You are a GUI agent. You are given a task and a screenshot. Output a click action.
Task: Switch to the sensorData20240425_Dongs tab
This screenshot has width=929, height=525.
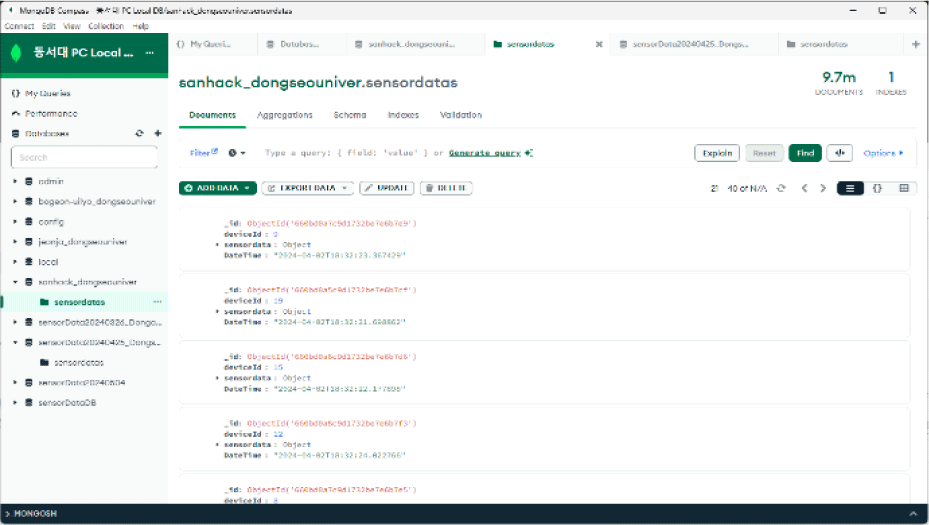(690, 44)
